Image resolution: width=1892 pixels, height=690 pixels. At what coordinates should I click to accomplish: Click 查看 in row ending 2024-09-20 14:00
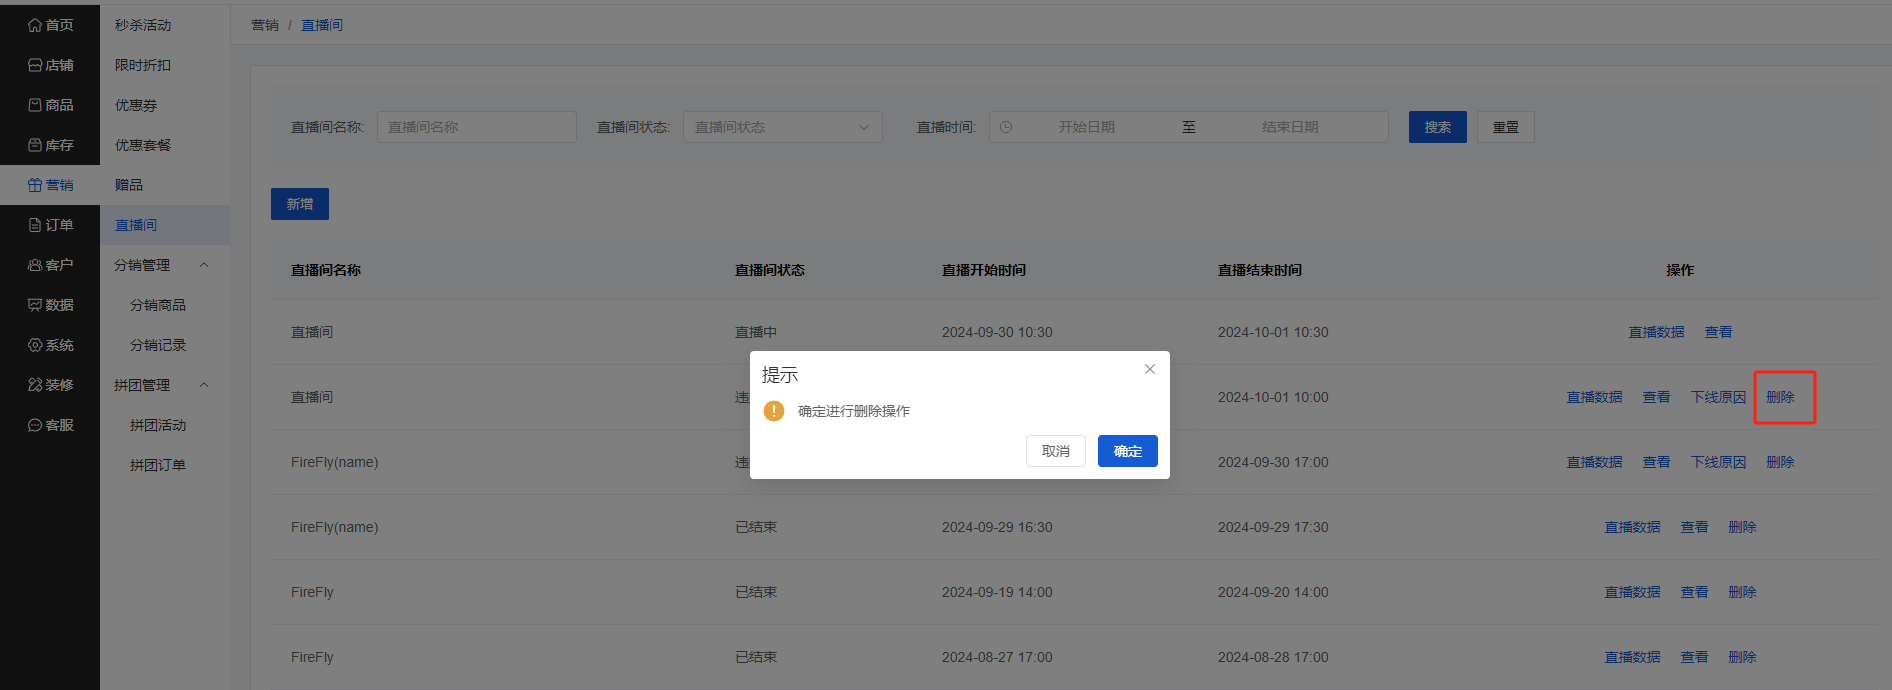pyautogui.click(x=1695, y=592)
